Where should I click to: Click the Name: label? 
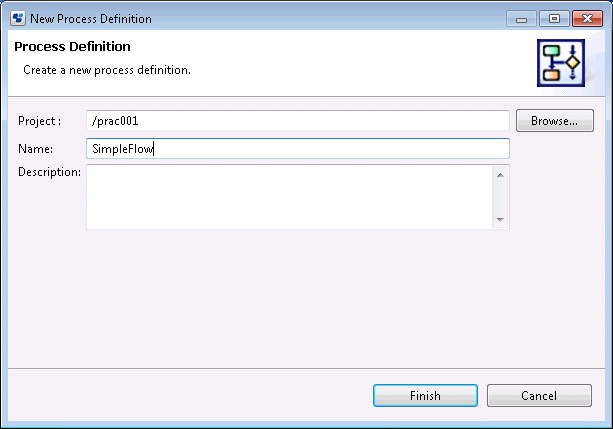[x=36, y=149]
